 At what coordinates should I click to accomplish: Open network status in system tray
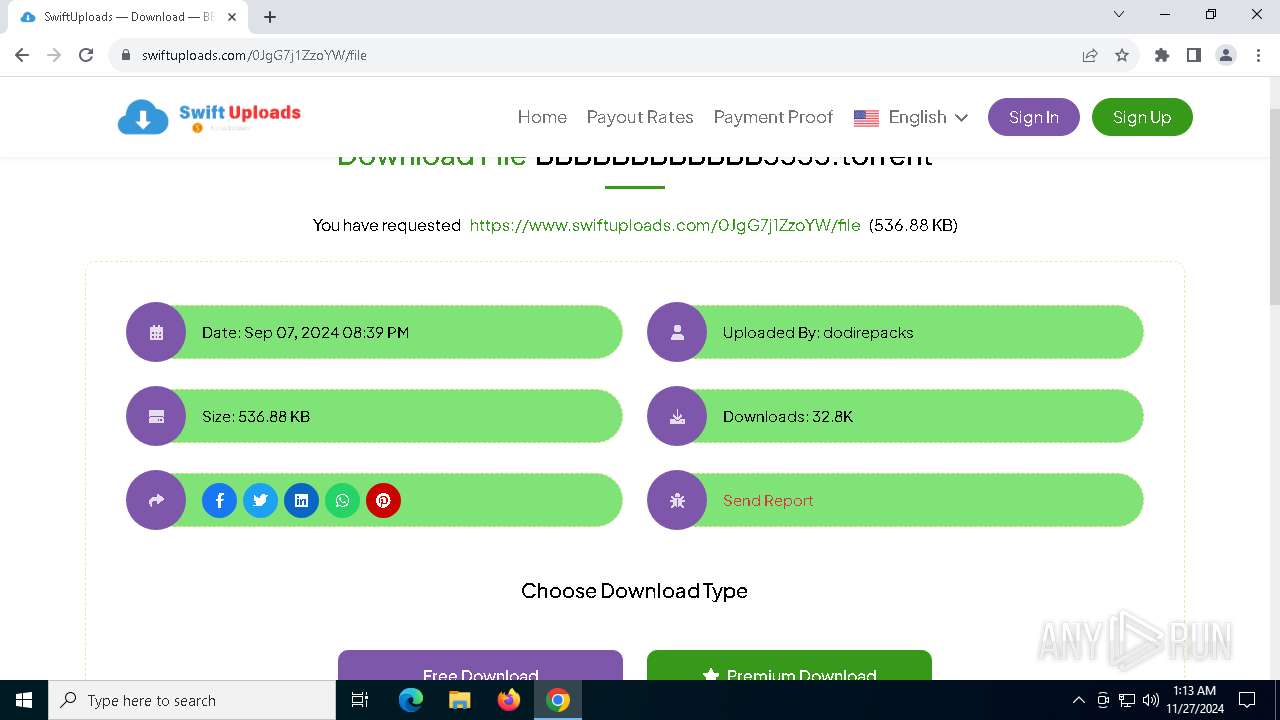[1127, 700]
